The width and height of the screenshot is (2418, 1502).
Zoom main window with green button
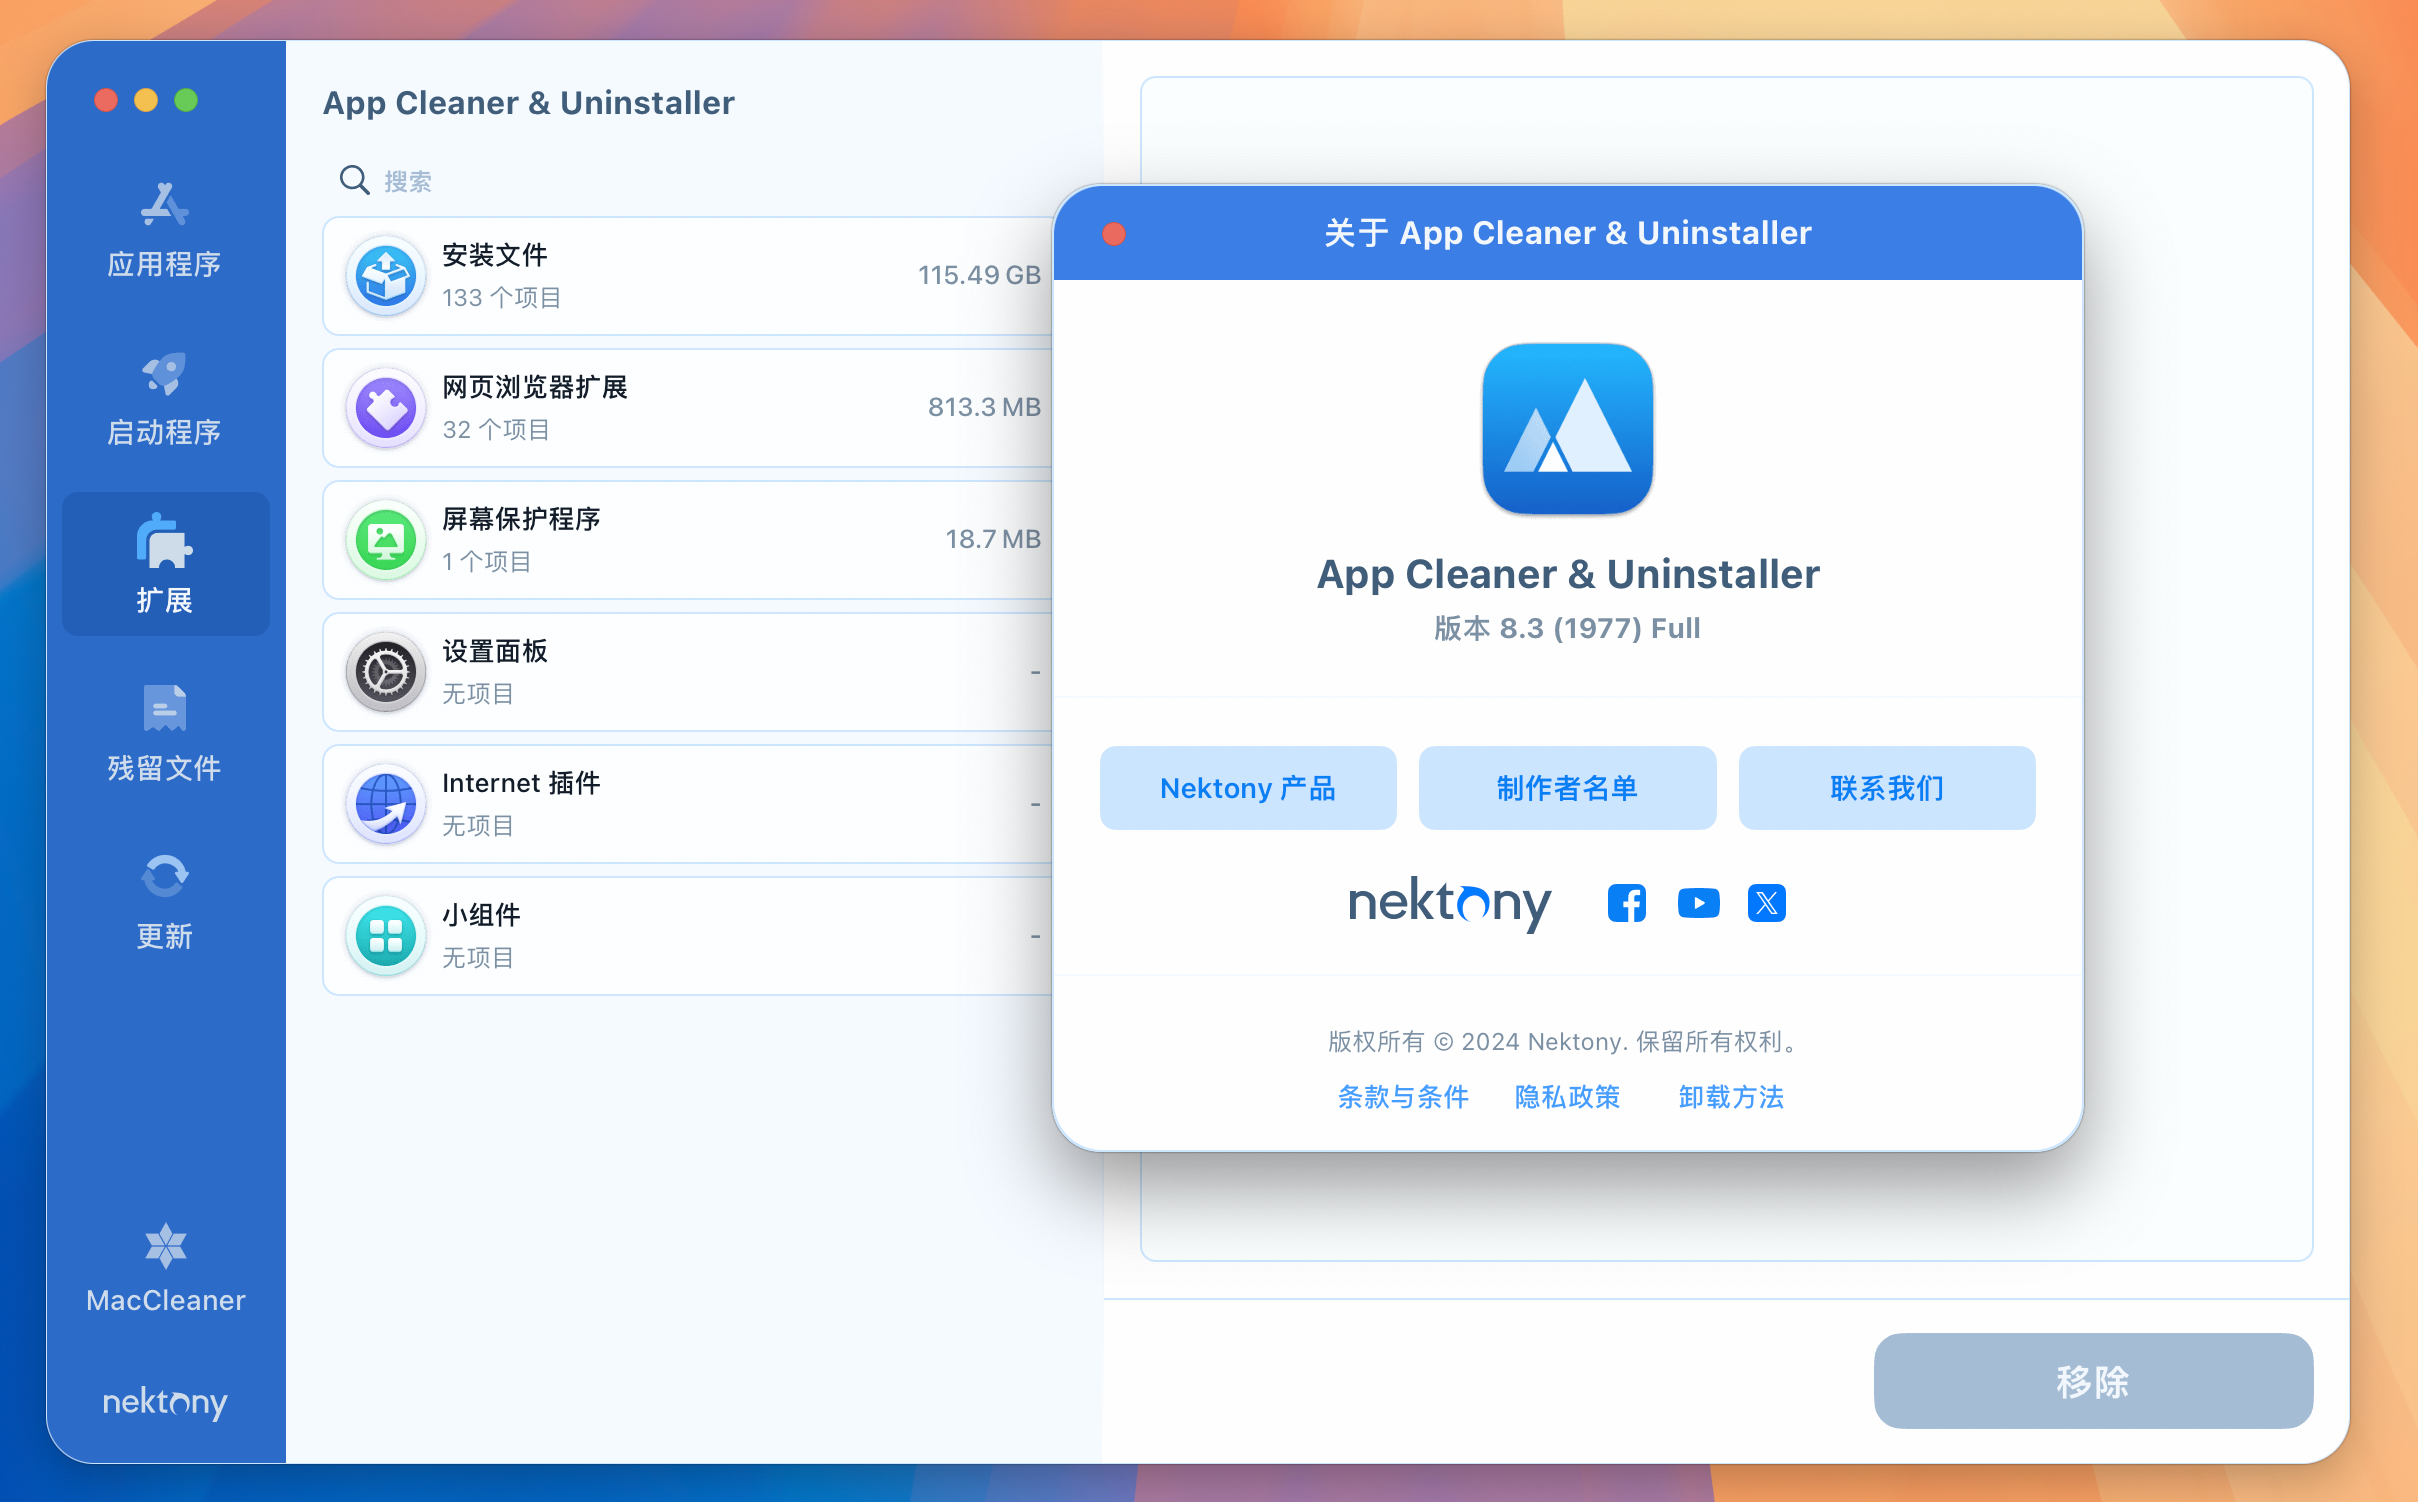(186, 100)
